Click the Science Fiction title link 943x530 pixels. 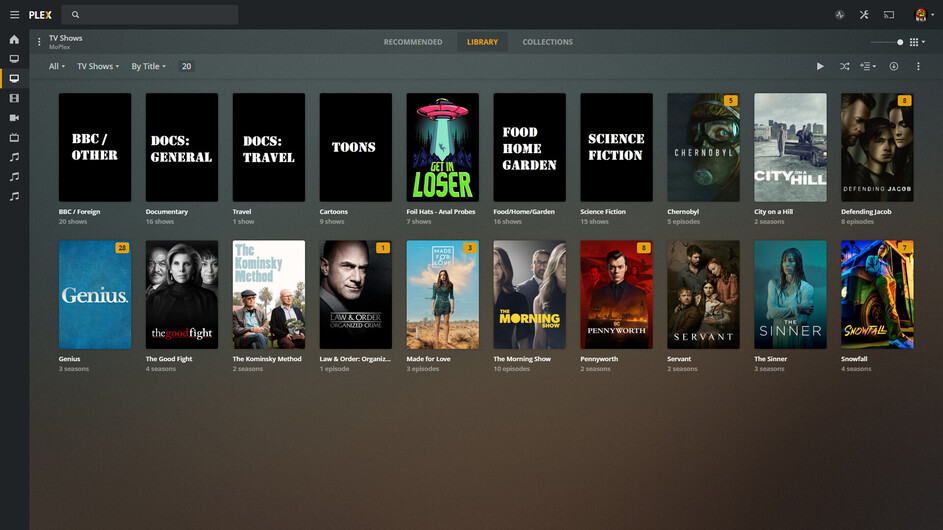[603, 212]
